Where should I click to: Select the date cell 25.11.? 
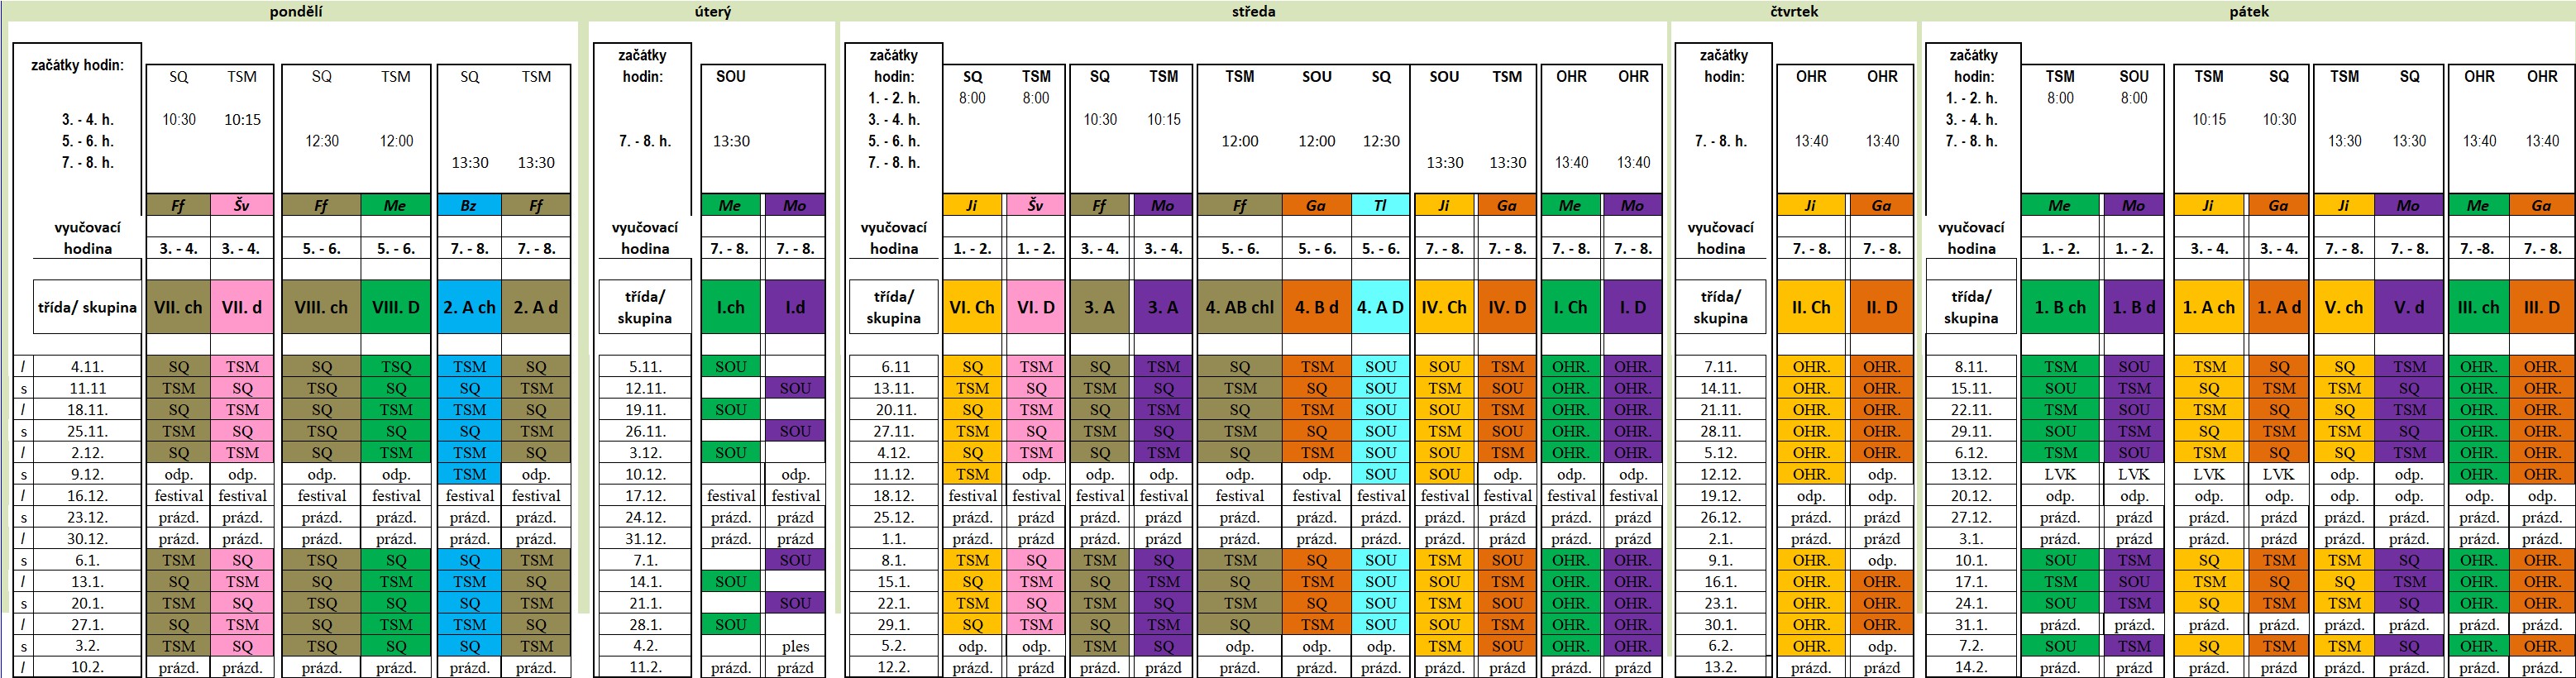coord(88,431)
